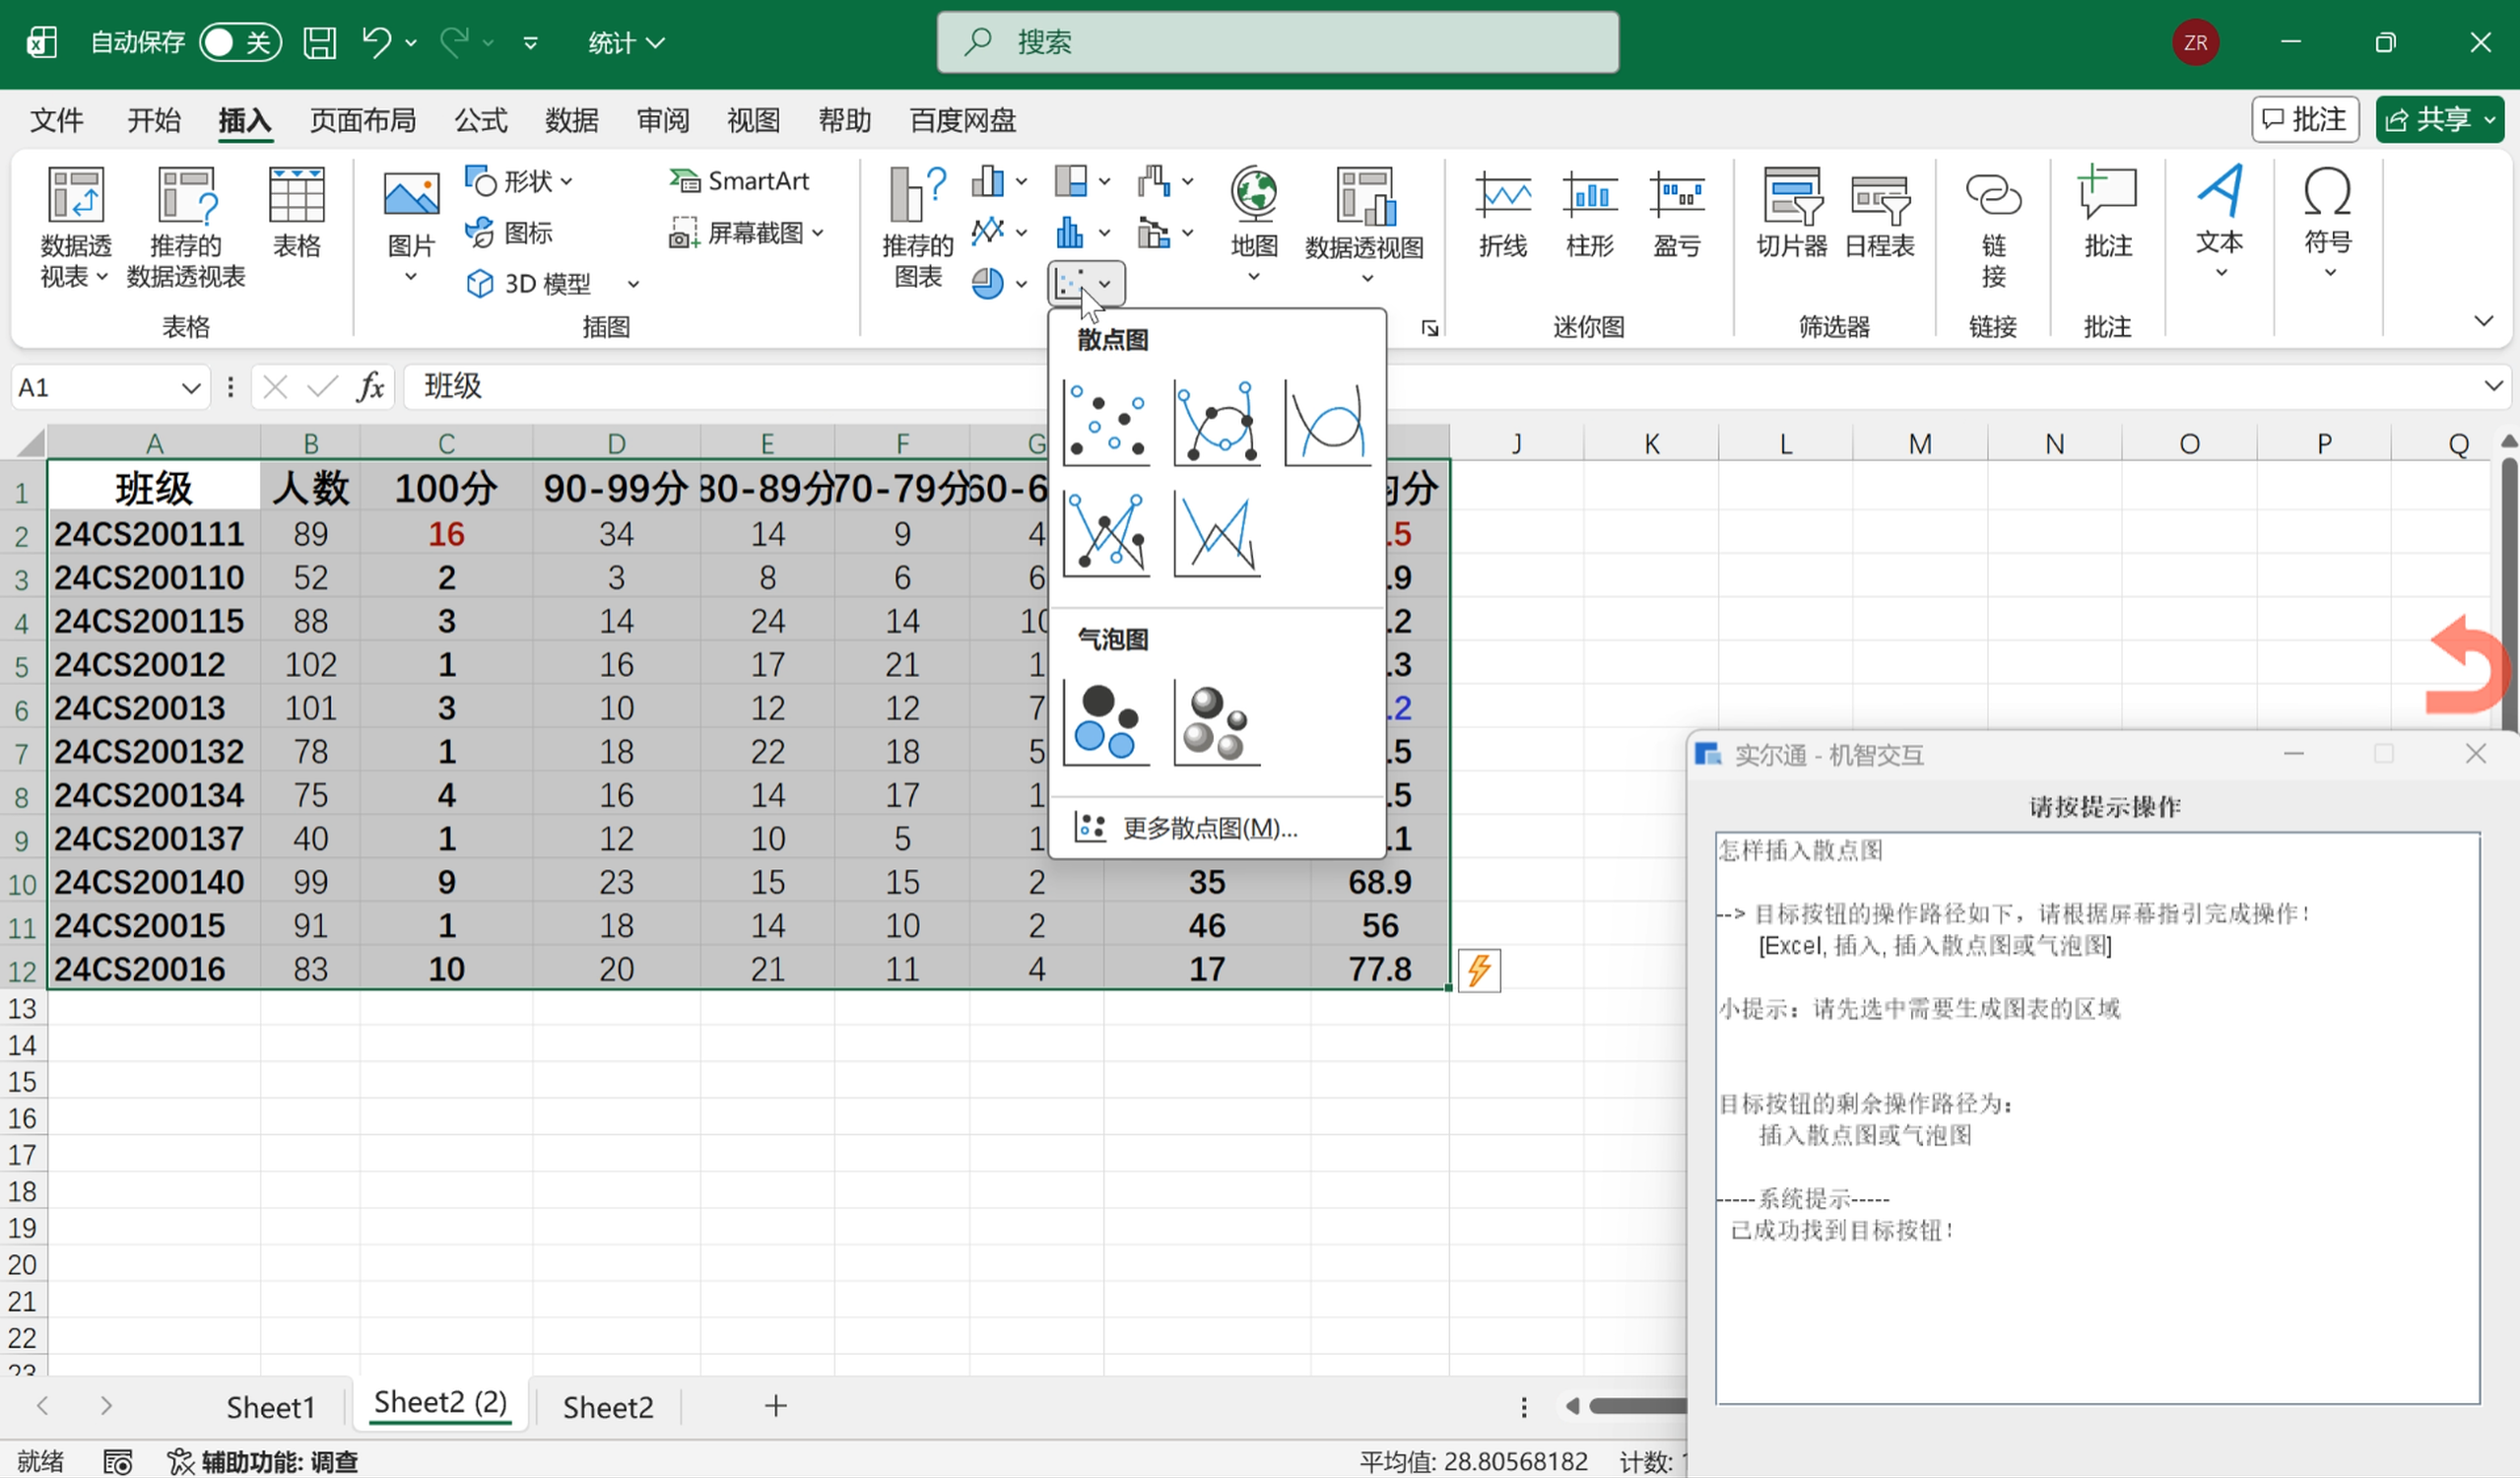Toggle the AutoSave switch

[239, 42]
